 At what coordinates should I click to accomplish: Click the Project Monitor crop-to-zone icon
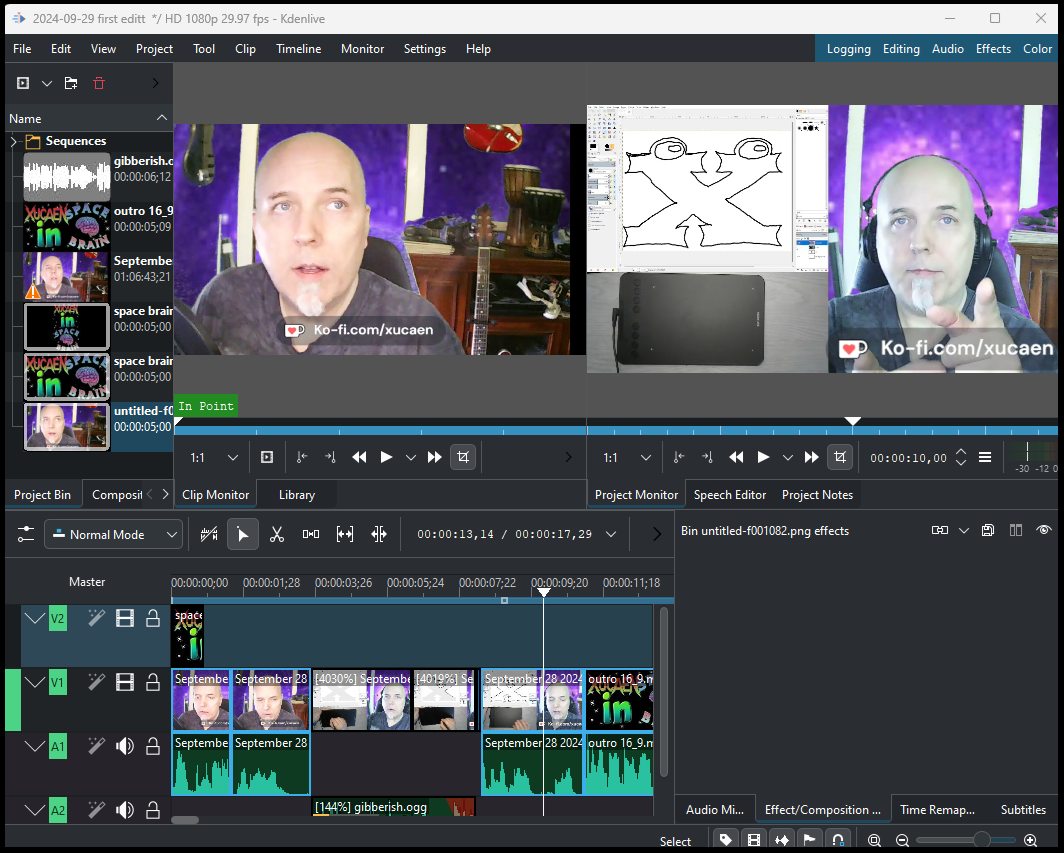click(840, 457)
